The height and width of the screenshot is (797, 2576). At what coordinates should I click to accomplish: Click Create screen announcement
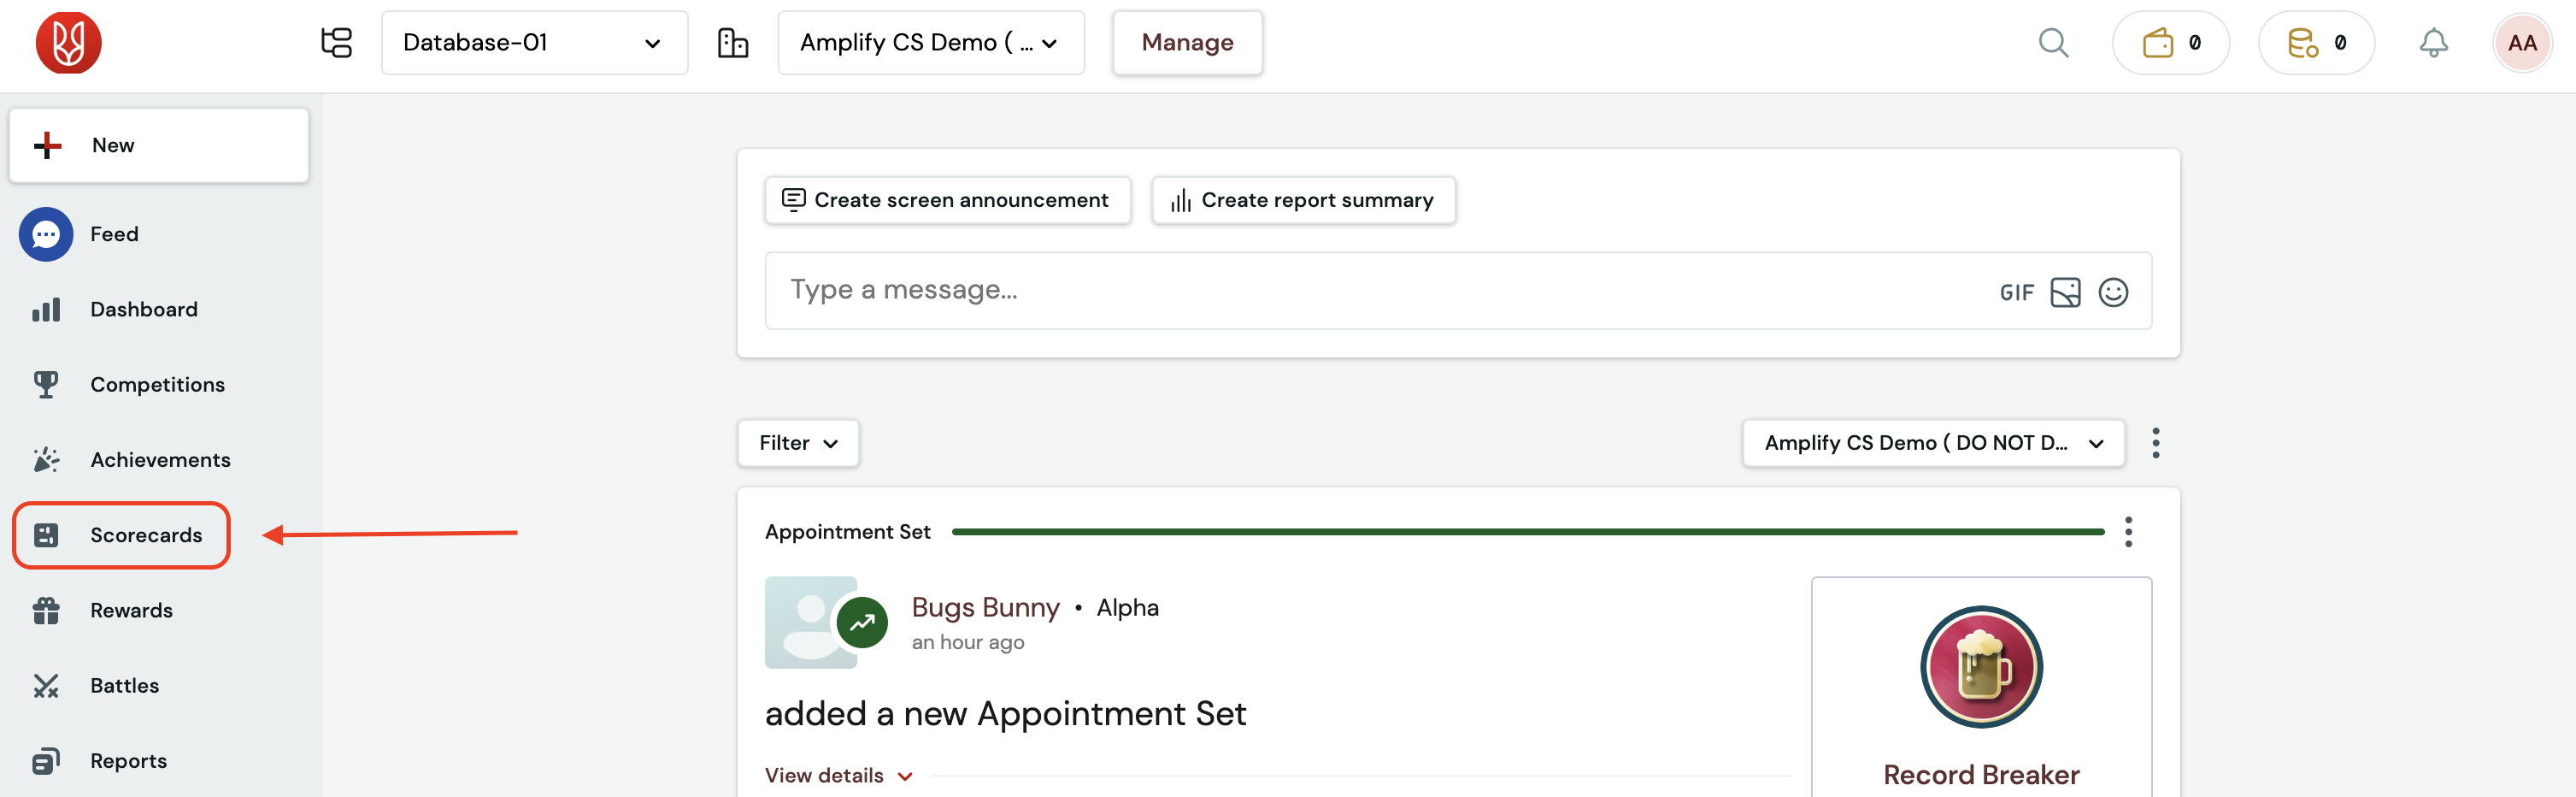pyautogui.click(x=947, y=200)
